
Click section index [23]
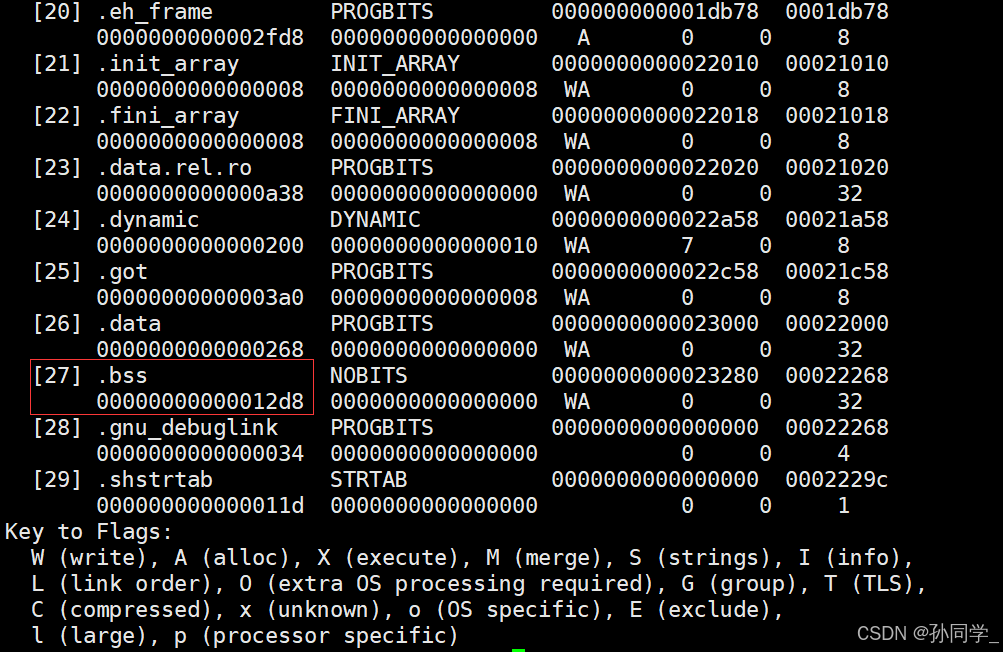point(57,168)
